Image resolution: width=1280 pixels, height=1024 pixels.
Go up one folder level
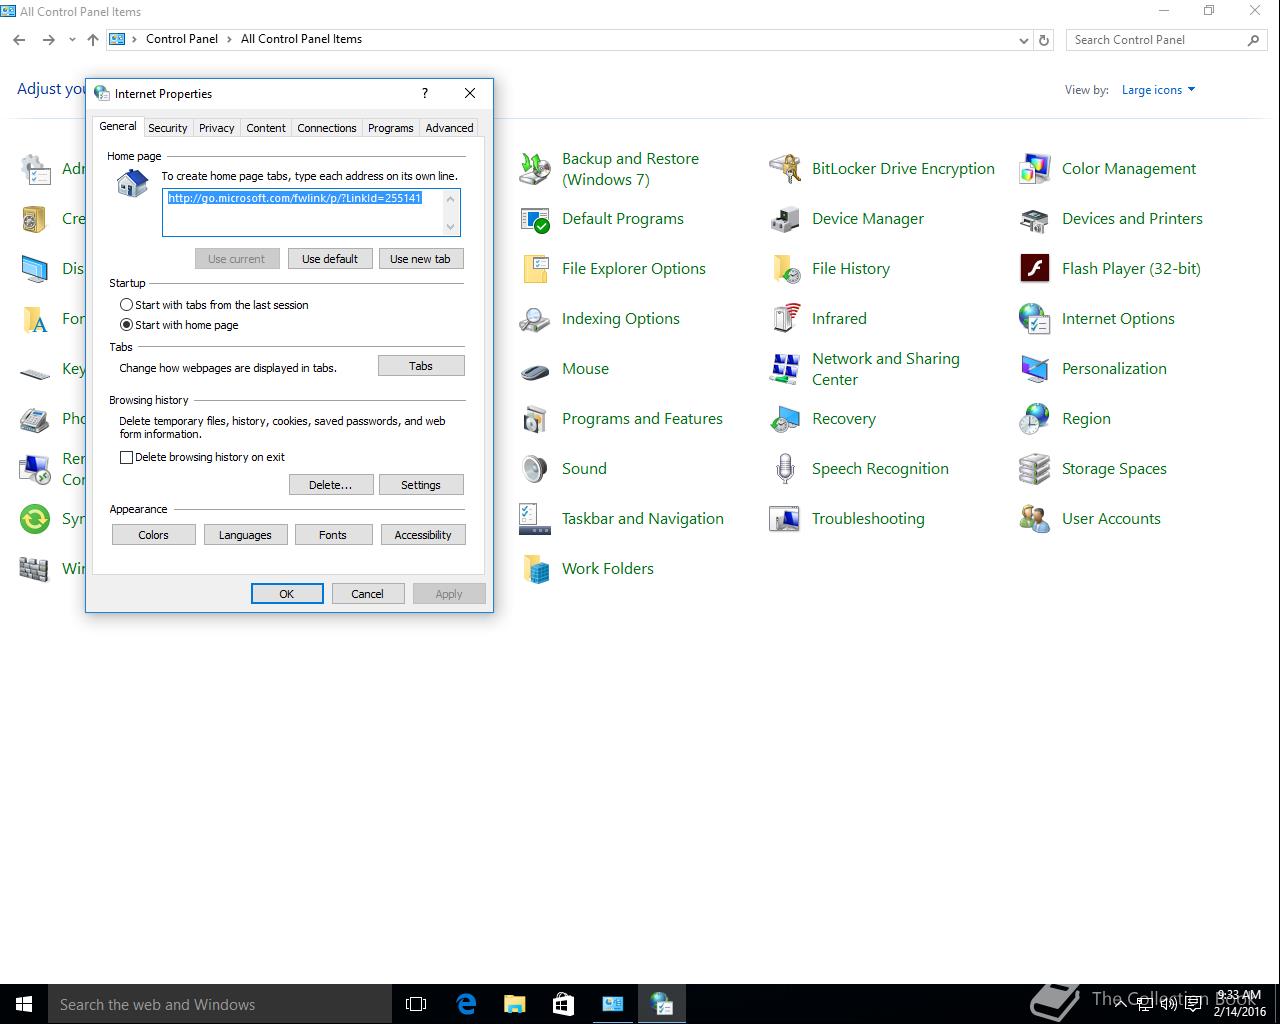pos(93,40)
